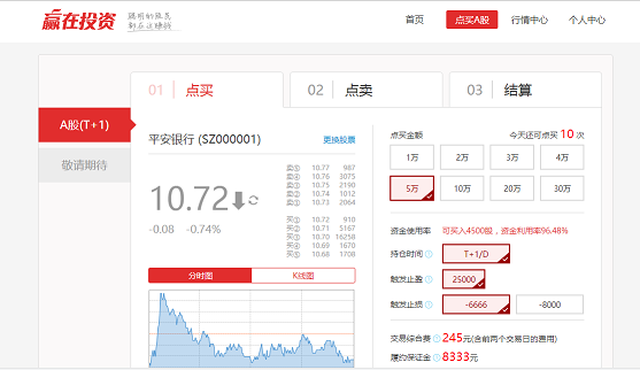Image resolution: width=640 pixels, height=370 pixels.
Task: Click the -0.74% change value
Action: (203, 229)
